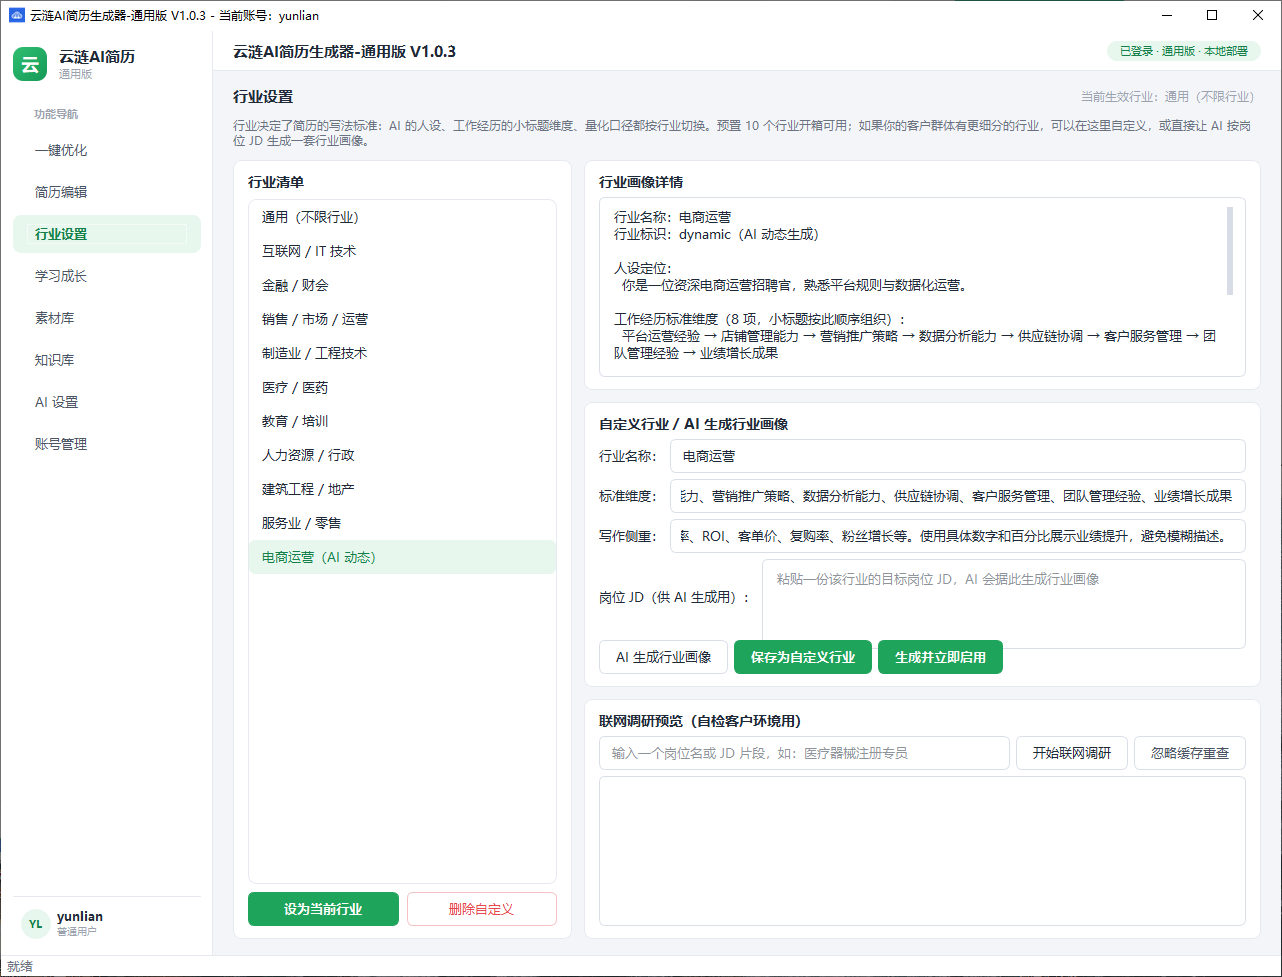Select 建筑工程 / 地产 industry

pyautogui.click(x=402, y=489)
